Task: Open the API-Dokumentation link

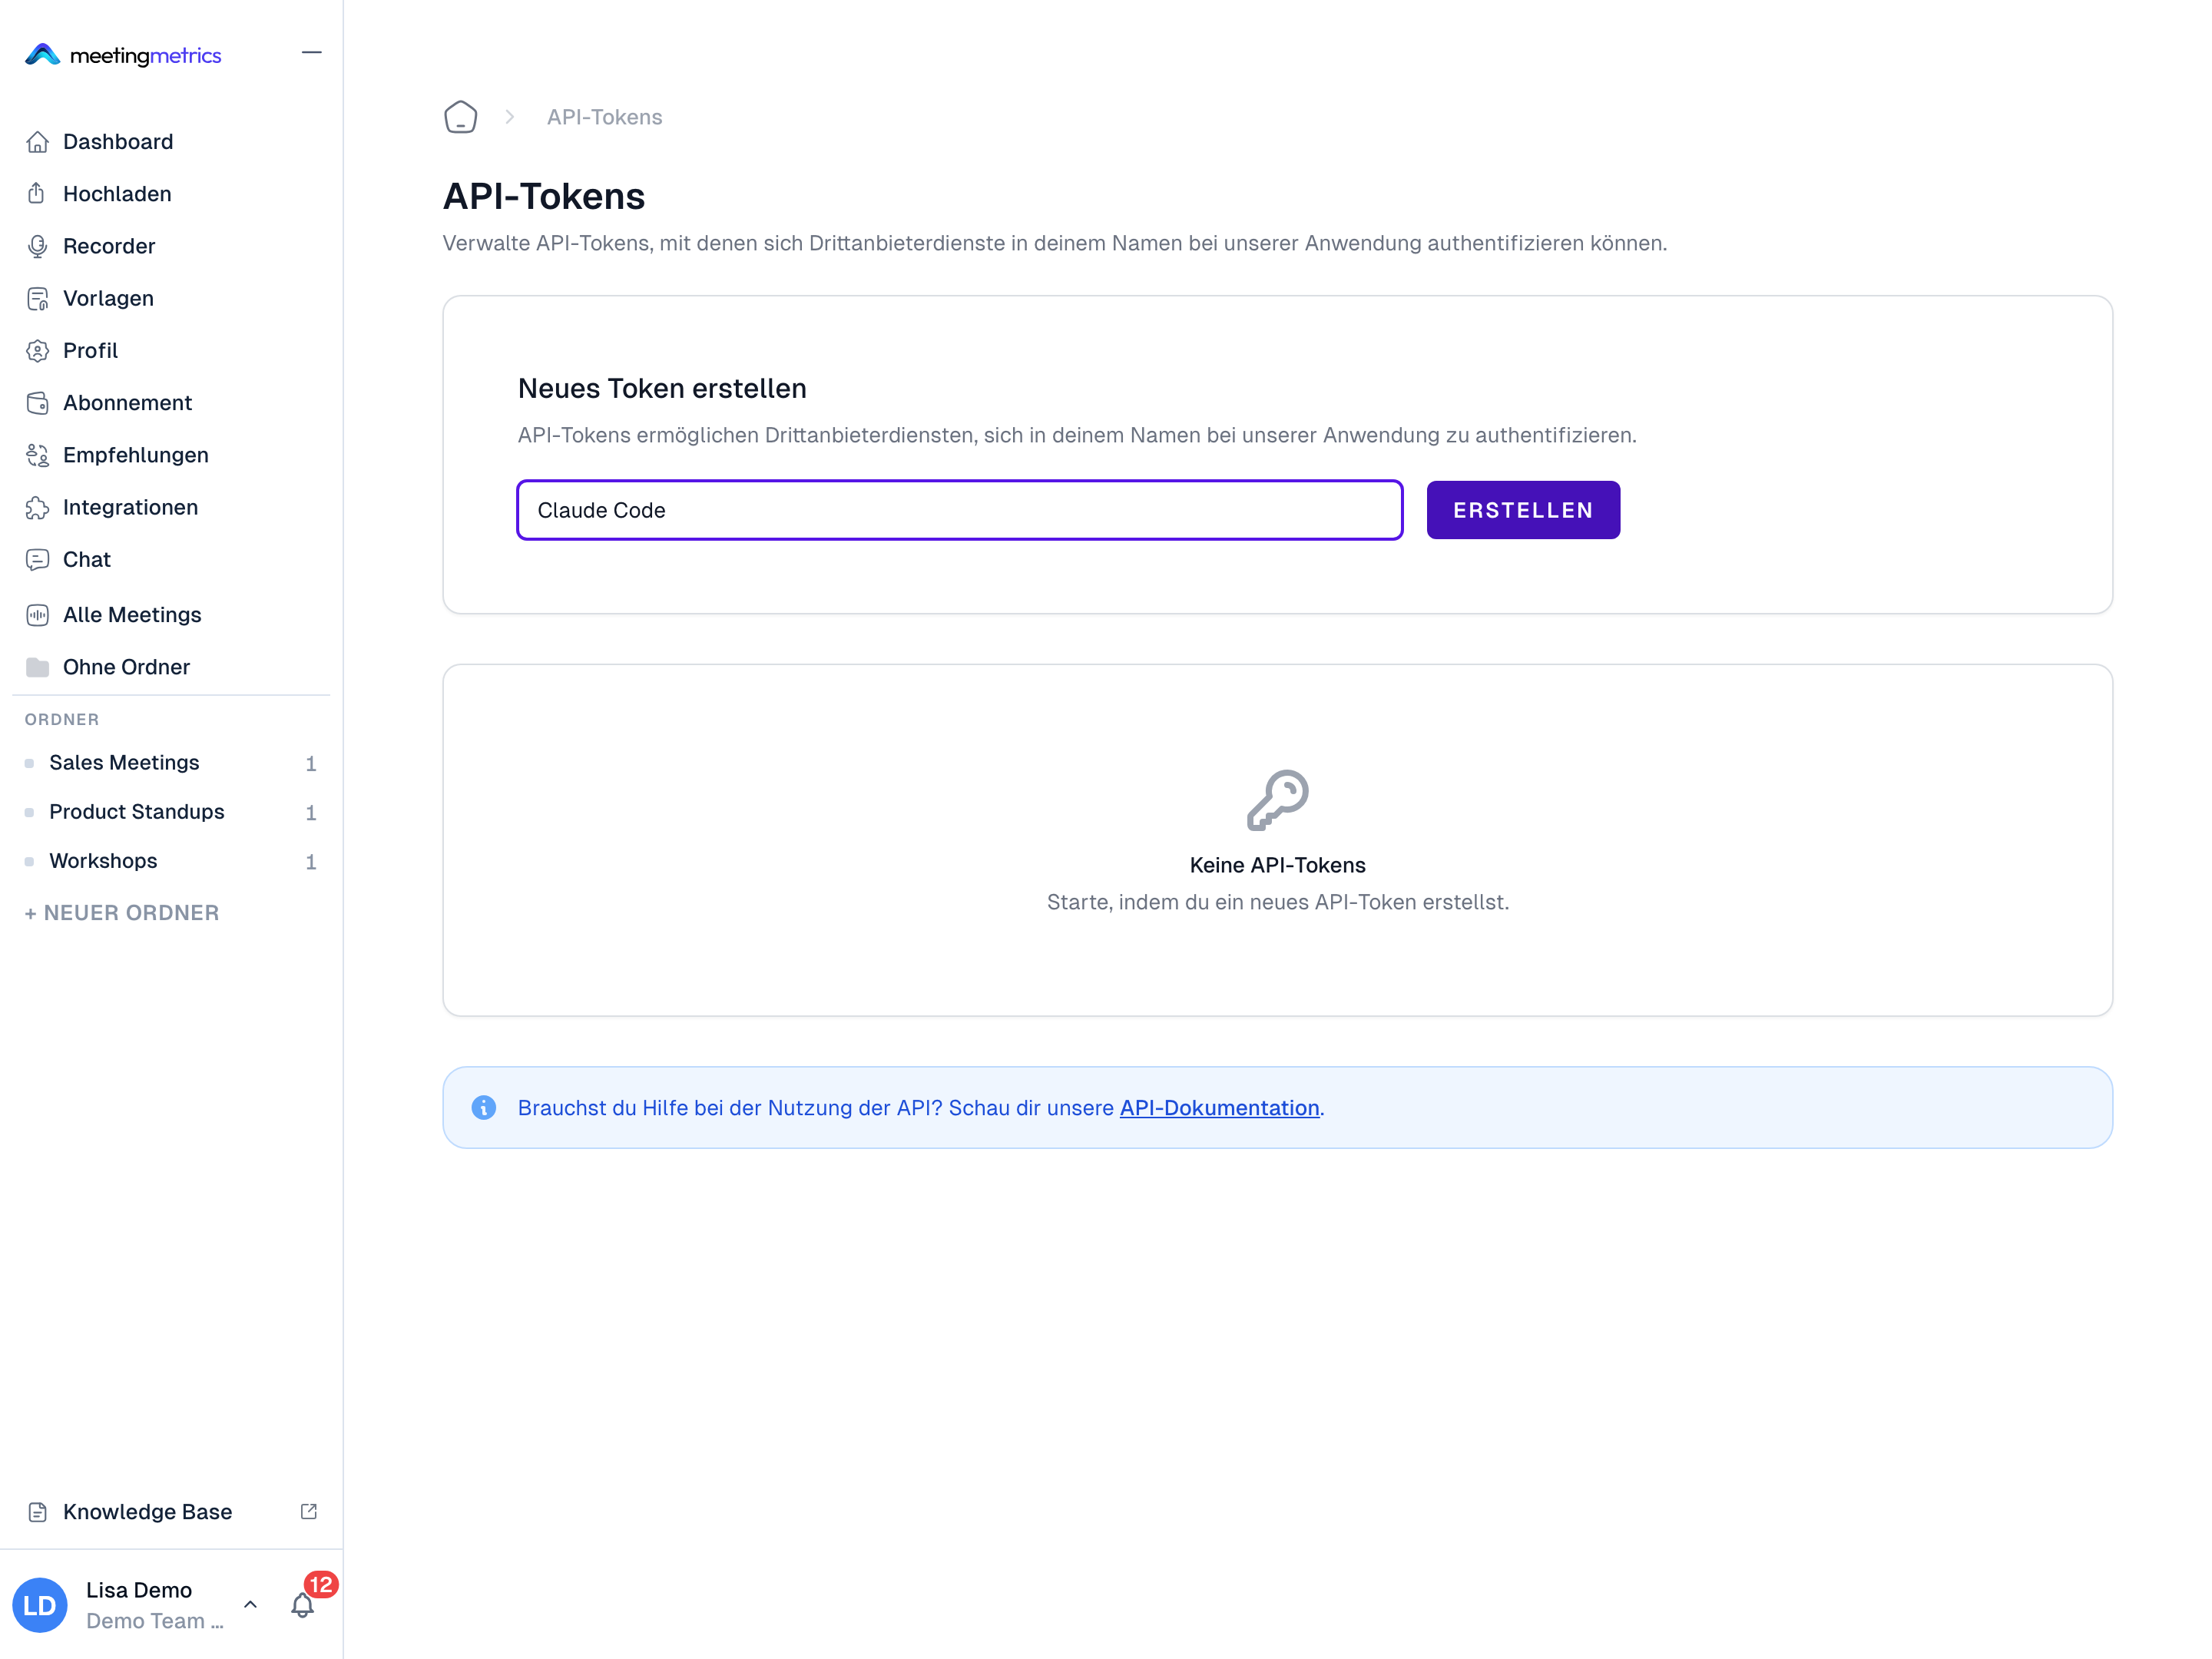Action: point(1219,1108)
